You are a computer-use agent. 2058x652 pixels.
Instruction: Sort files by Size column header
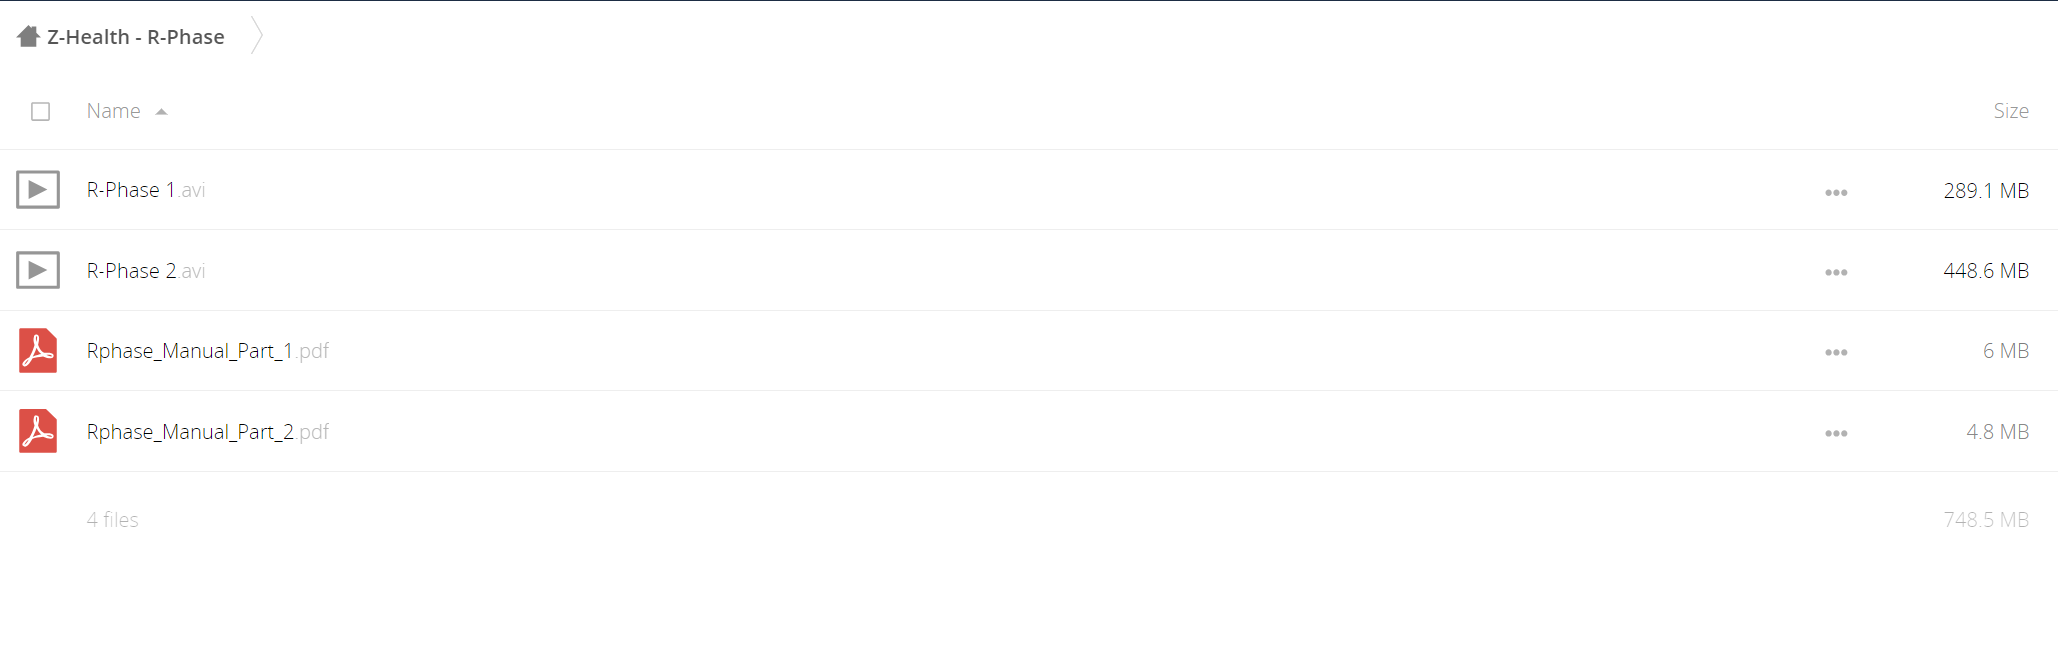tap(2011, 111)
